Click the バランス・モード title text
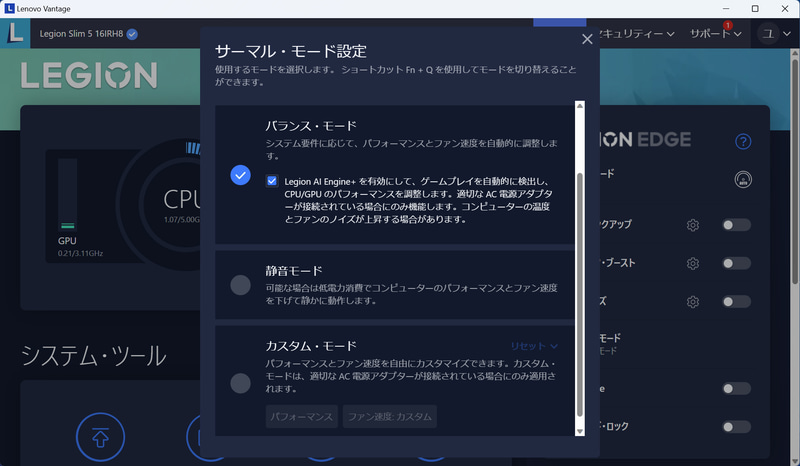Image resolution: width=800 pixels, height=466 pixels. (x=311, y=126)
